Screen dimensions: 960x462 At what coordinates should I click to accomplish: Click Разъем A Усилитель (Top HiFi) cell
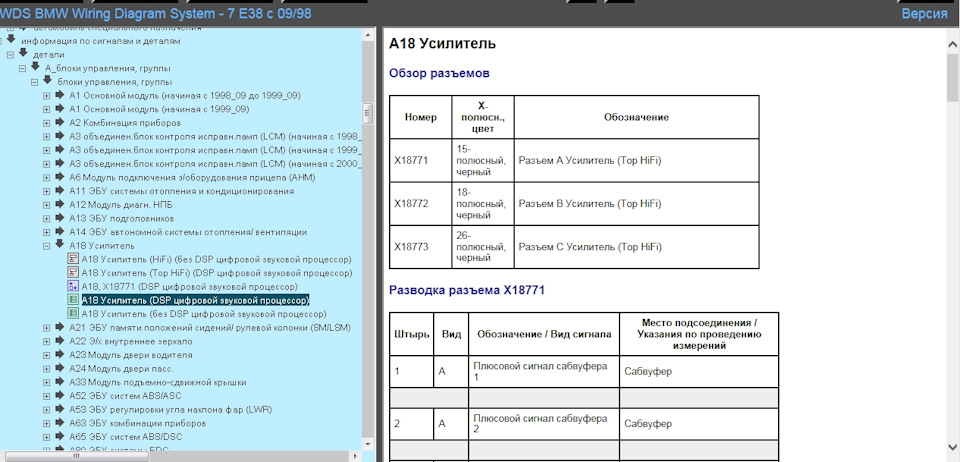pos(637,160)
